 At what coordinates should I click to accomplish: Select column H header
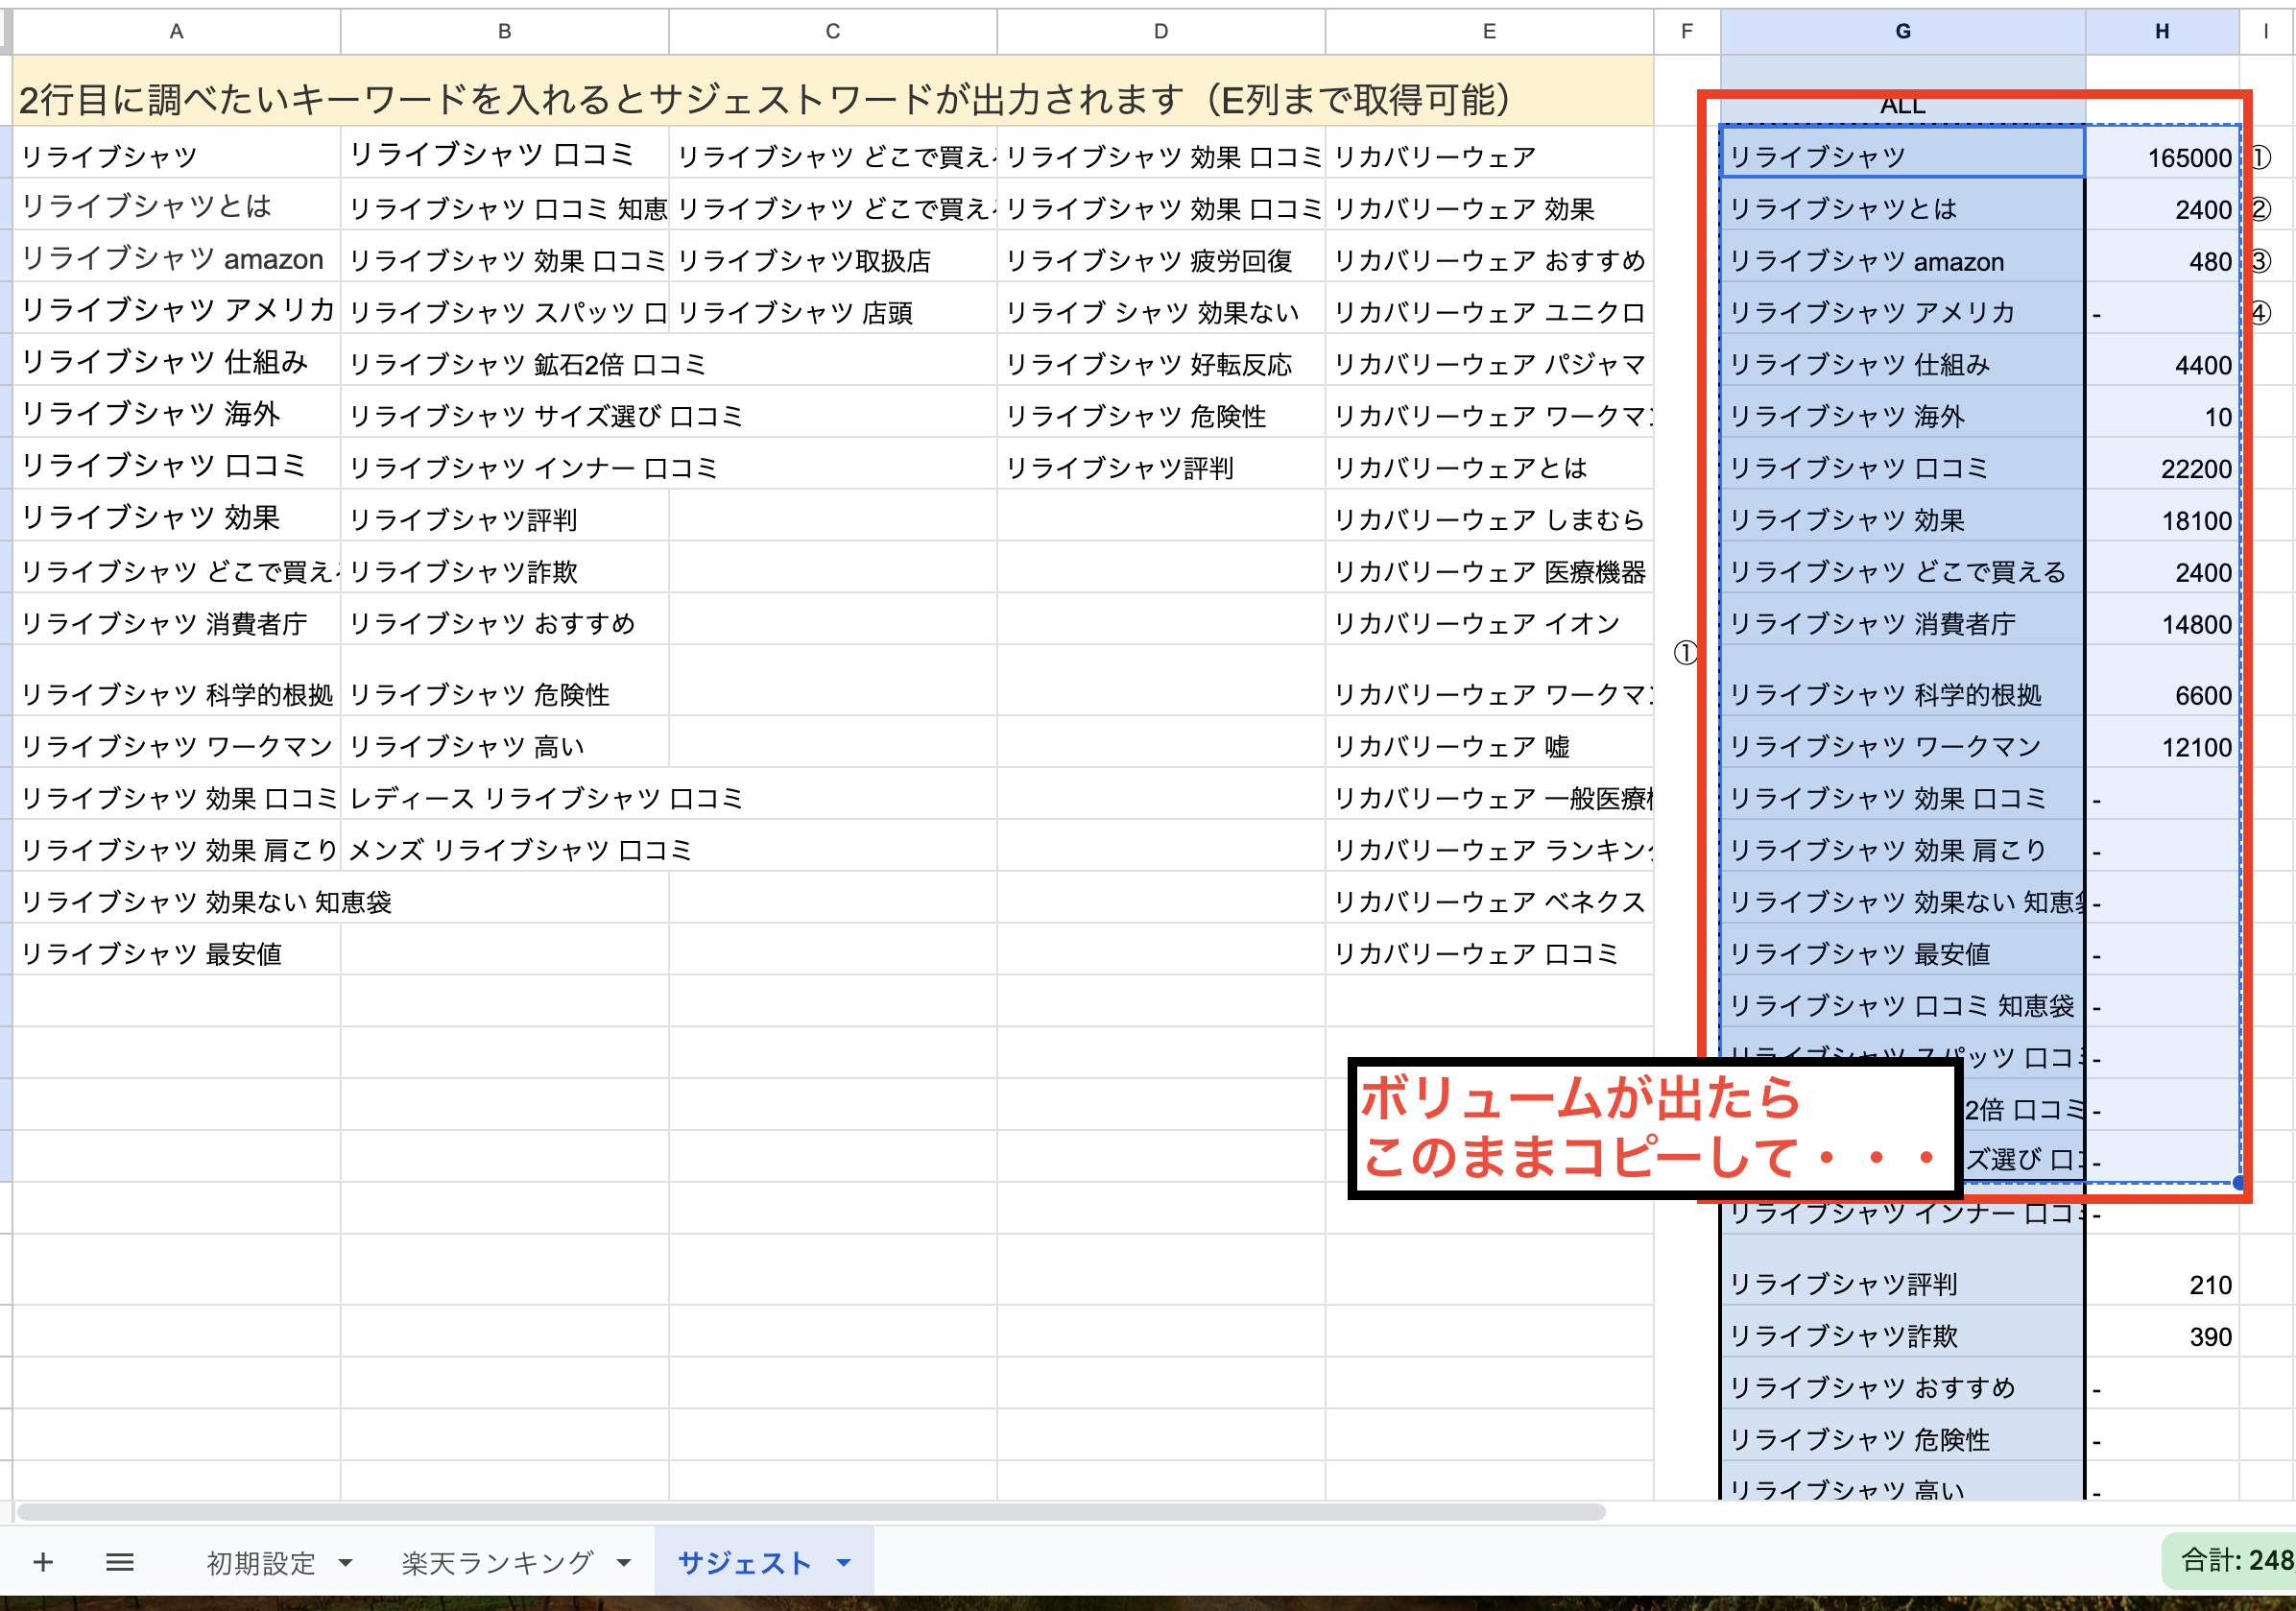[x=2161, y=31]
